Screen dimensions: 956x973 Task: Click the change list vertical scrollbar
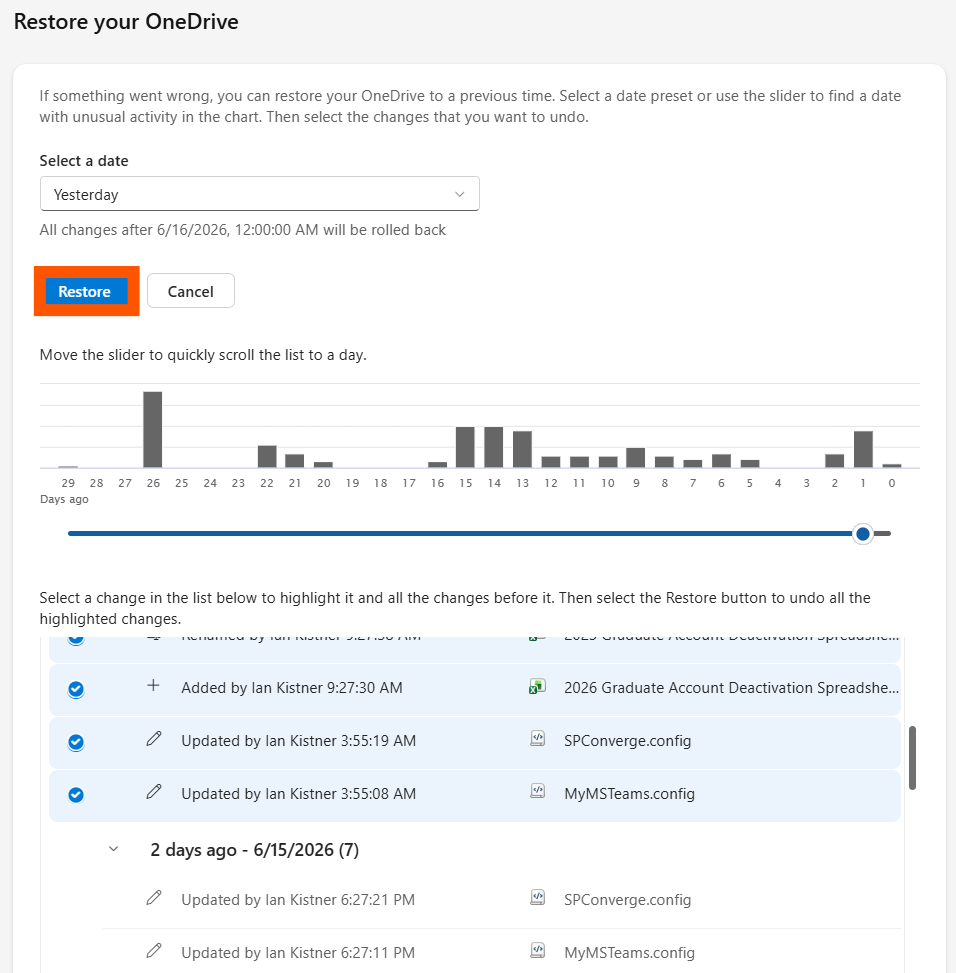tap(912, 758)
